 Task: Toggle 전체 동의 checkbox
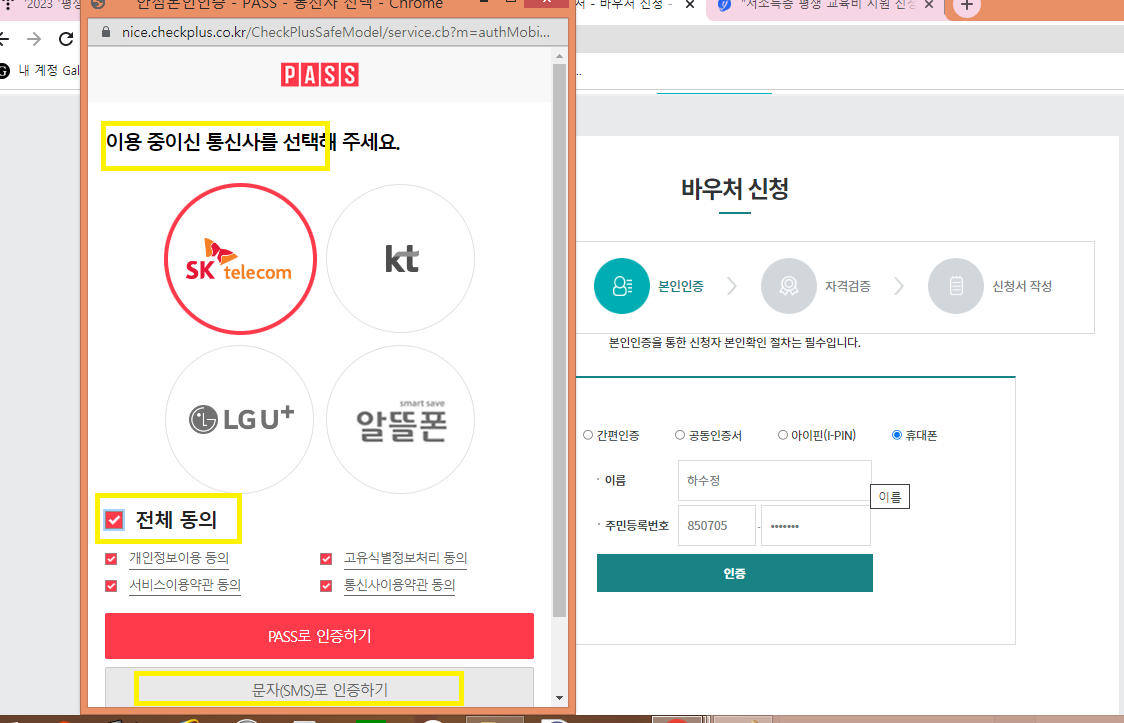click(114, 519)
